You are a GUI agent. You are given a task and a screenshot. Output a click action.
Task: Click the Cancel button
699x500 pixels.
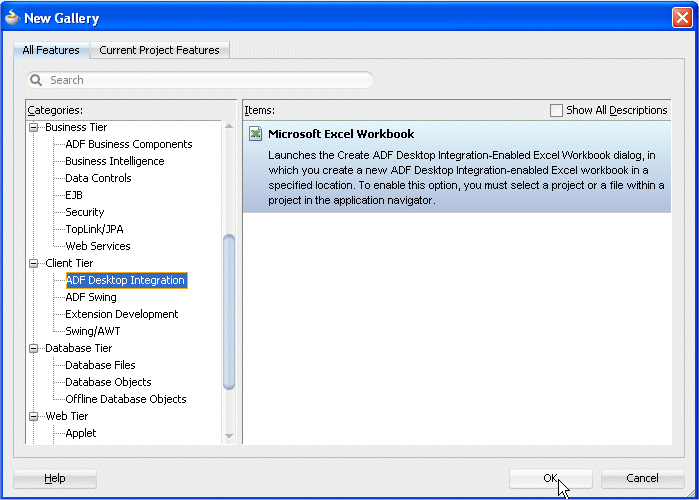(642, 478)
